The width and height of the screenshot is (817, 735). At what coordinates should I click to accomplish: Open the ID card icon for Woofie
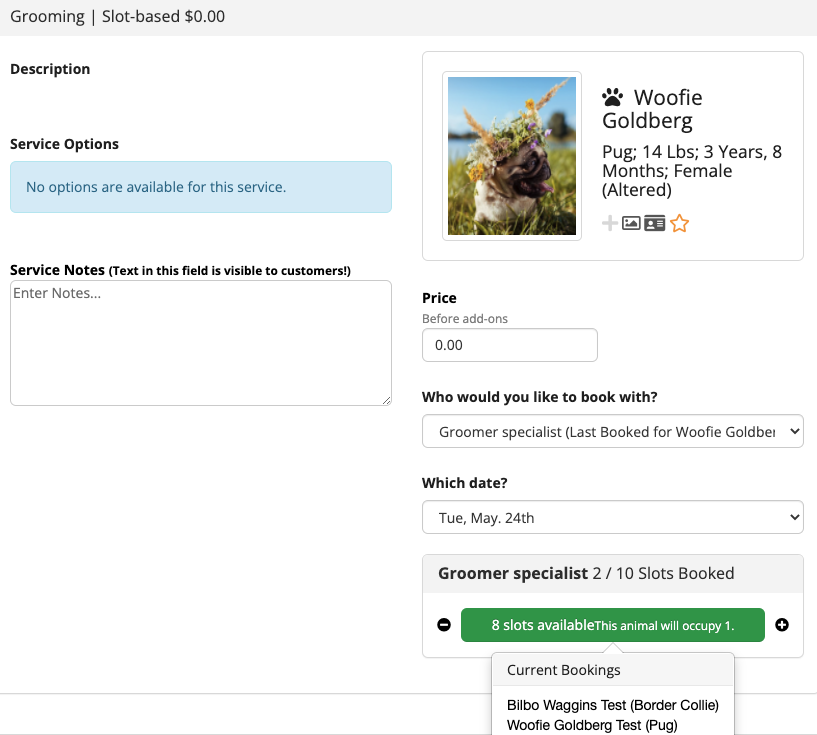point(654,223)
